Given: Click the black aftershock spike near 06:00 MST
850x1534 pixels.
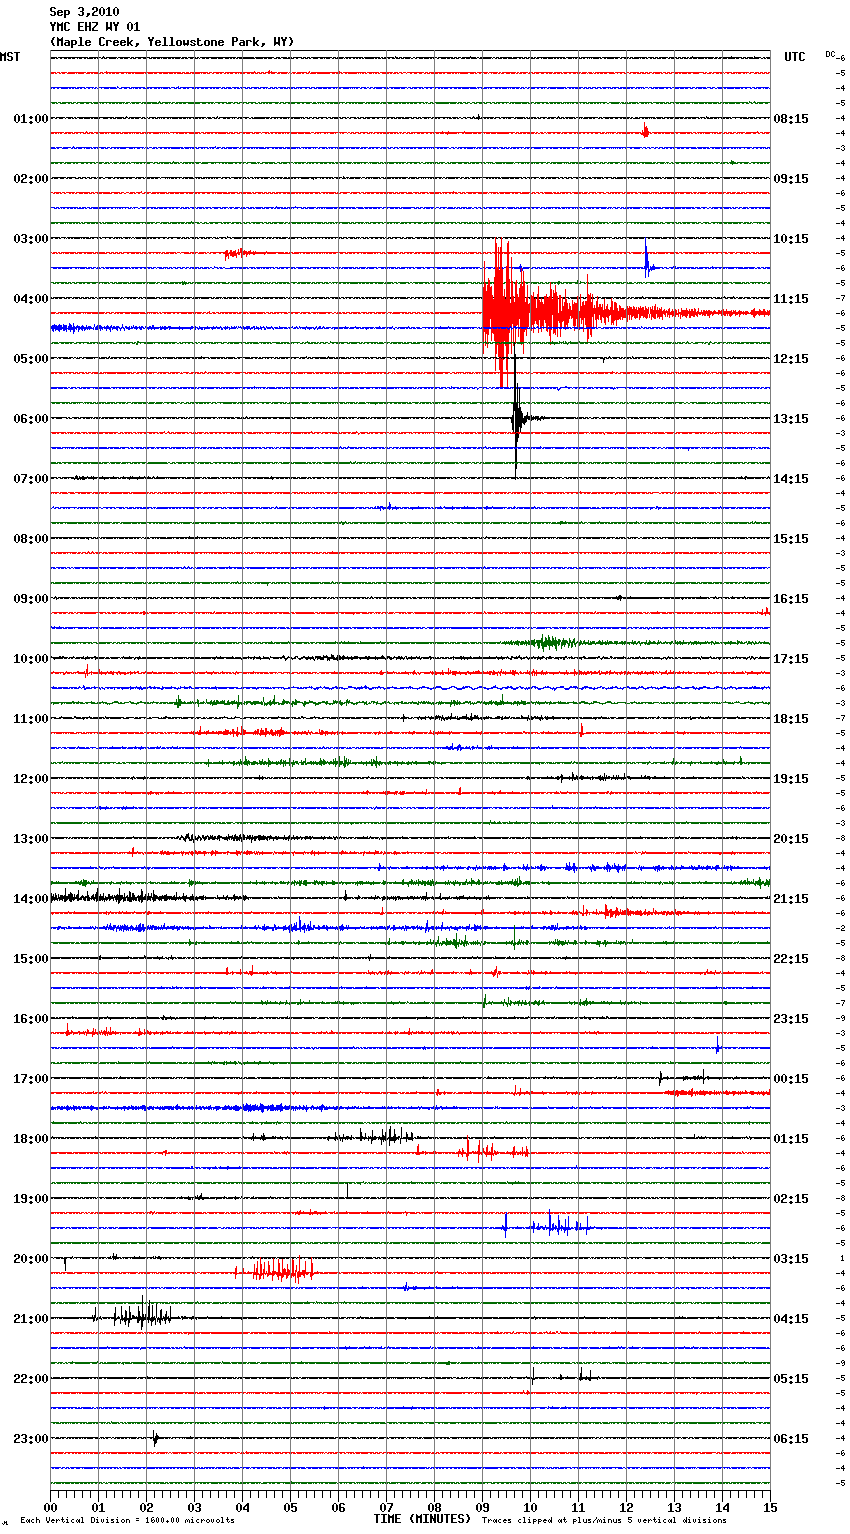Looking at the screenshot, I should (x=518, y=418).
